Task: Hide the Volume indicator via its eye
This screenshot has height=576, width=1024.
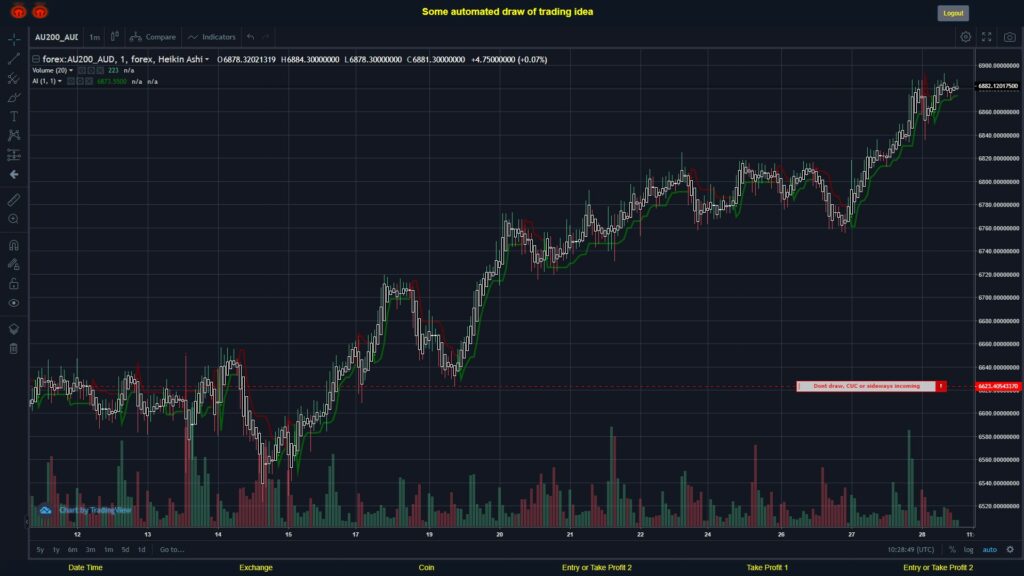Action: tap(82, 71)
